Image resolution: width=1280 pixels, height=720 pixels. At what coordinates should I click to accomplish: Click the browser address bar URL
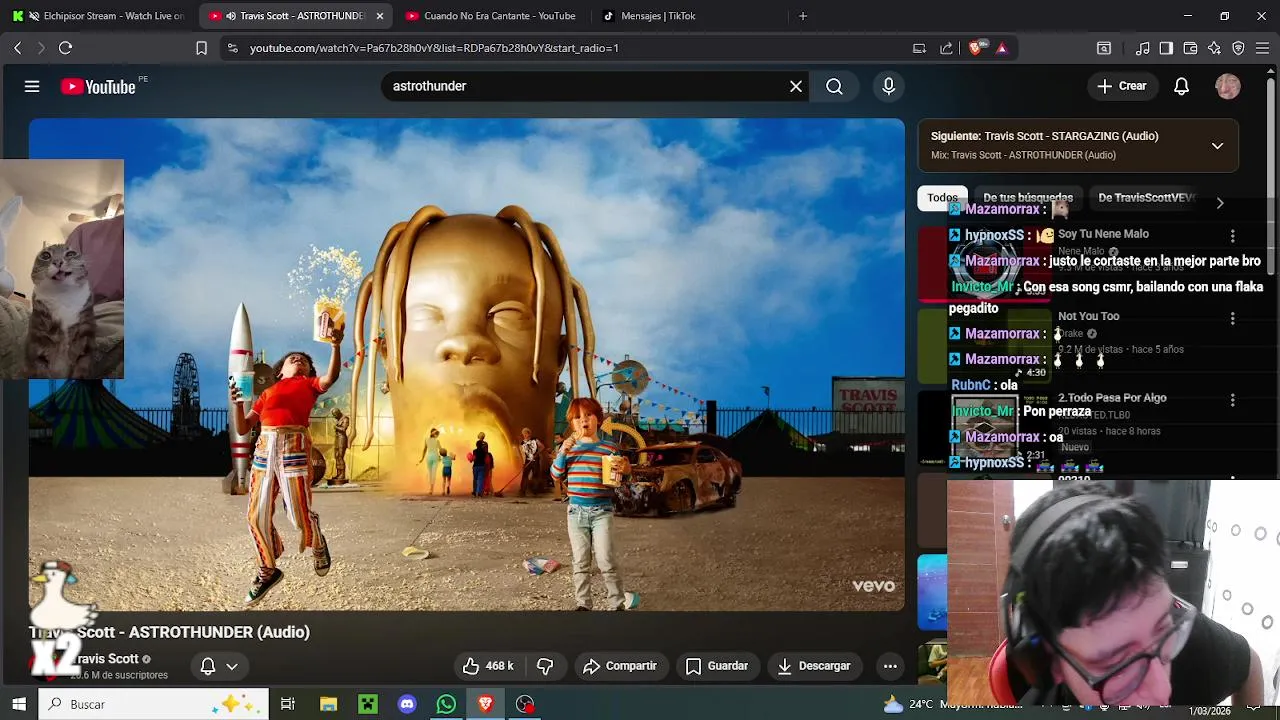[434, 48]
